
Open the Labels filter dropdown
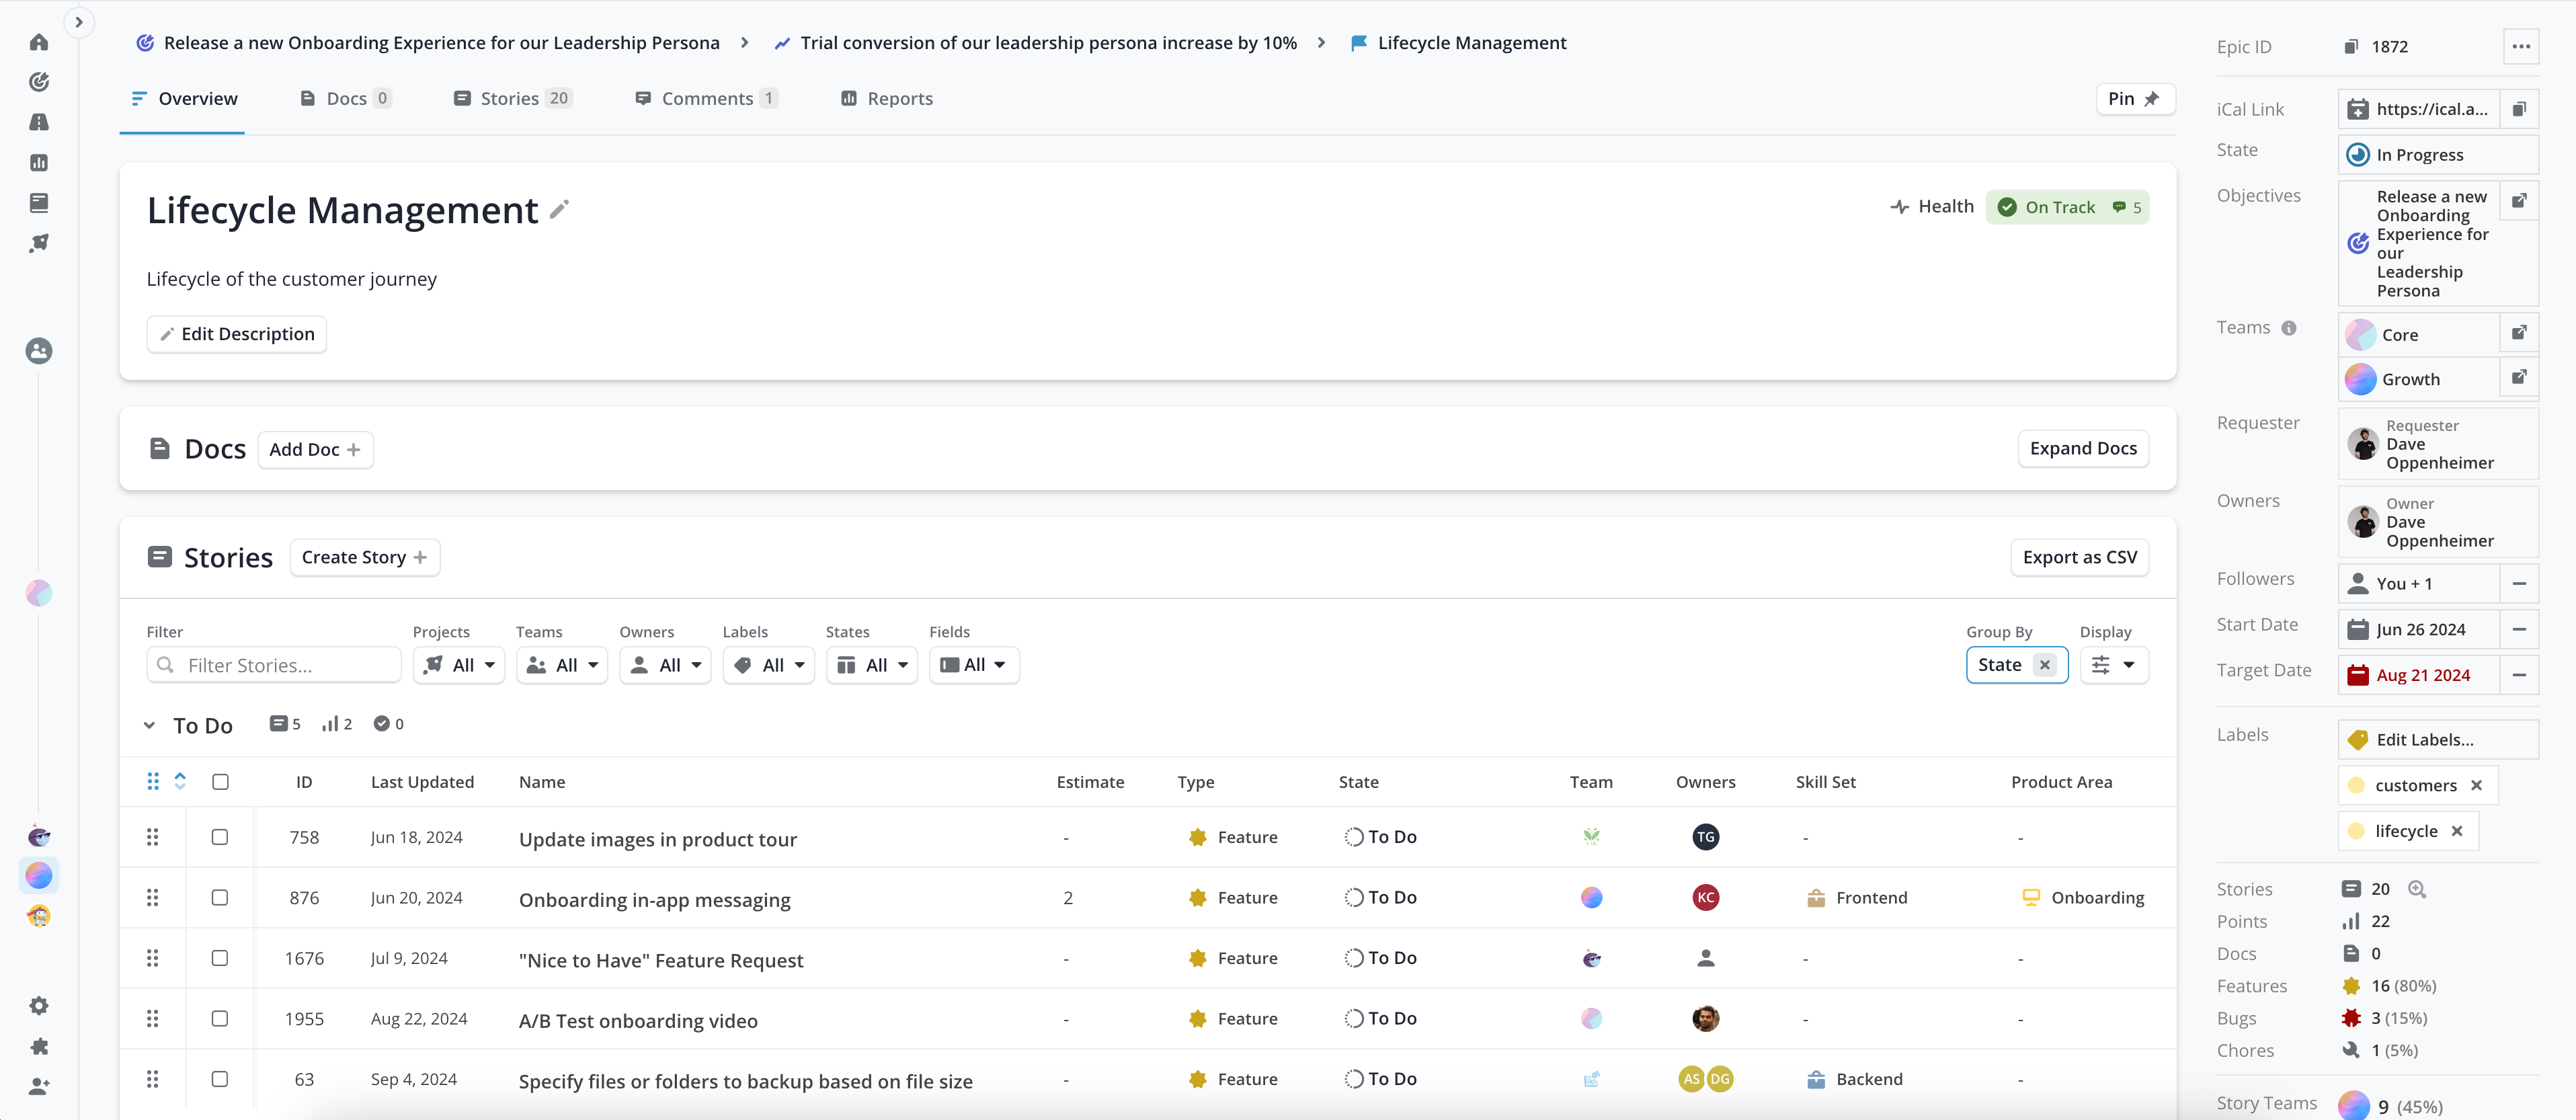coord(769,665)
